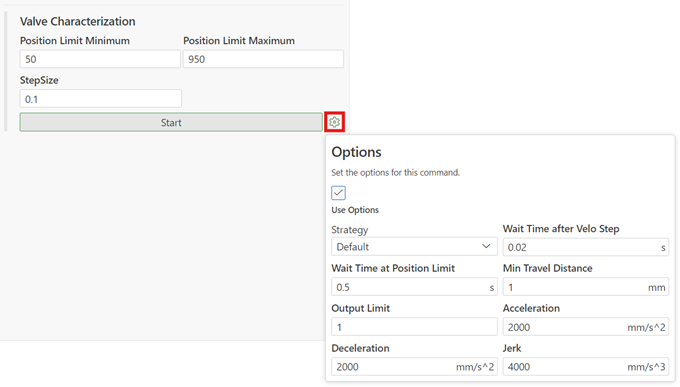
Task: Select the Position Limit Minimum label
Action: [75, 41]
